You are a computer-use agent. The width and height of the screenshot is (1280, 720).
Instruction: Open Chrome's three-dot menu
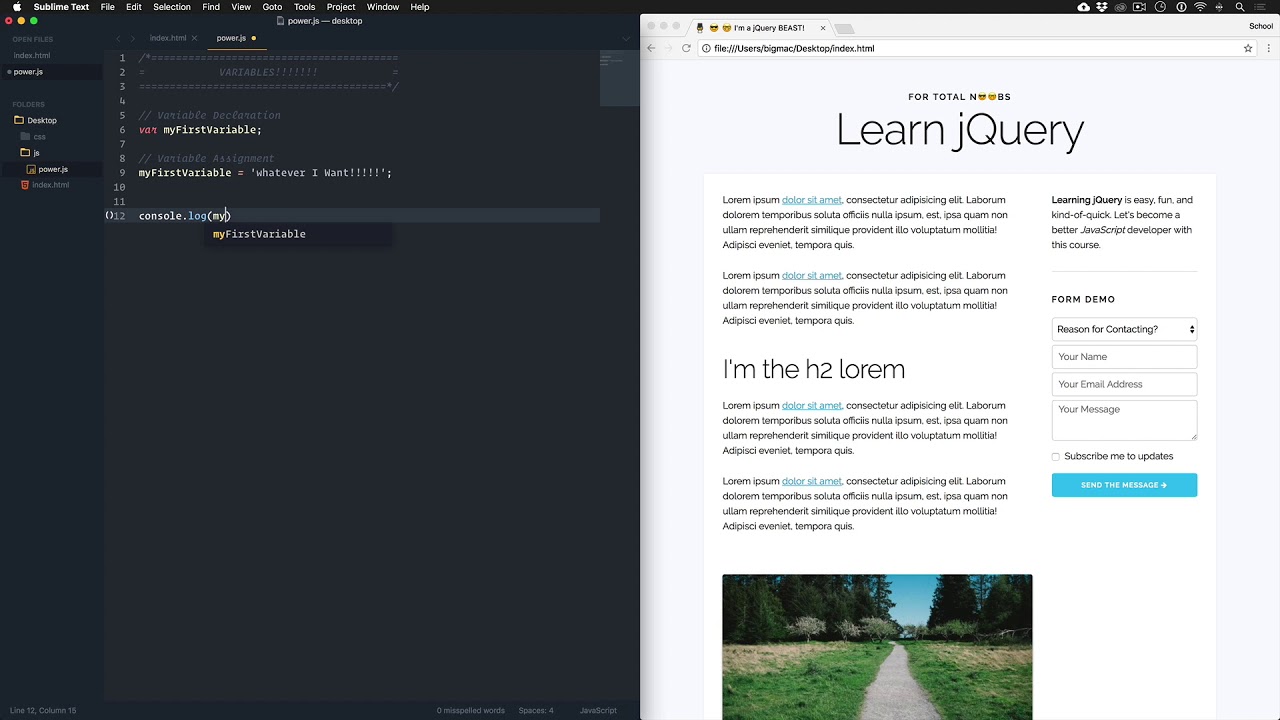[x=1269, y=48]
